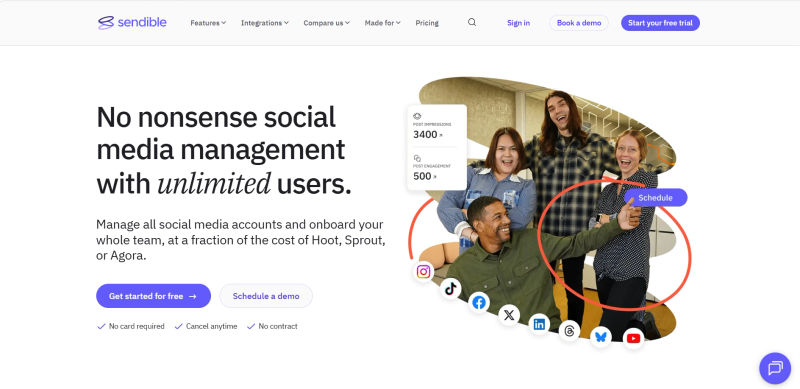Click the headline word unlimited

[x=214, y=184]
